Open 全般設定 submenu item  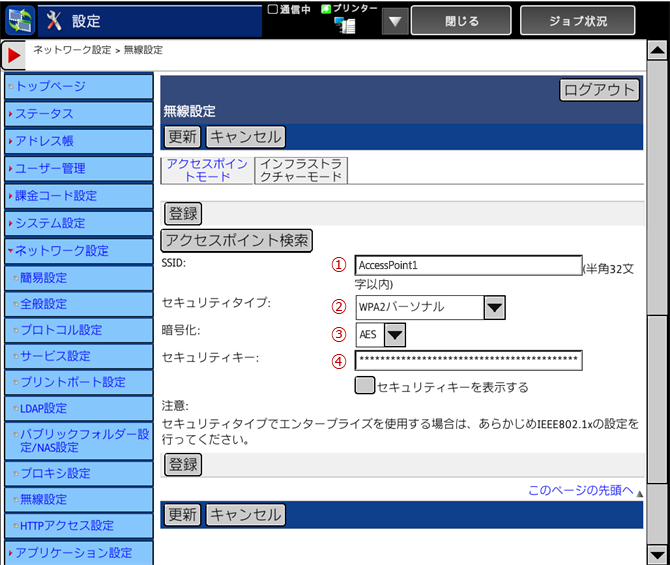click(79, 304)
